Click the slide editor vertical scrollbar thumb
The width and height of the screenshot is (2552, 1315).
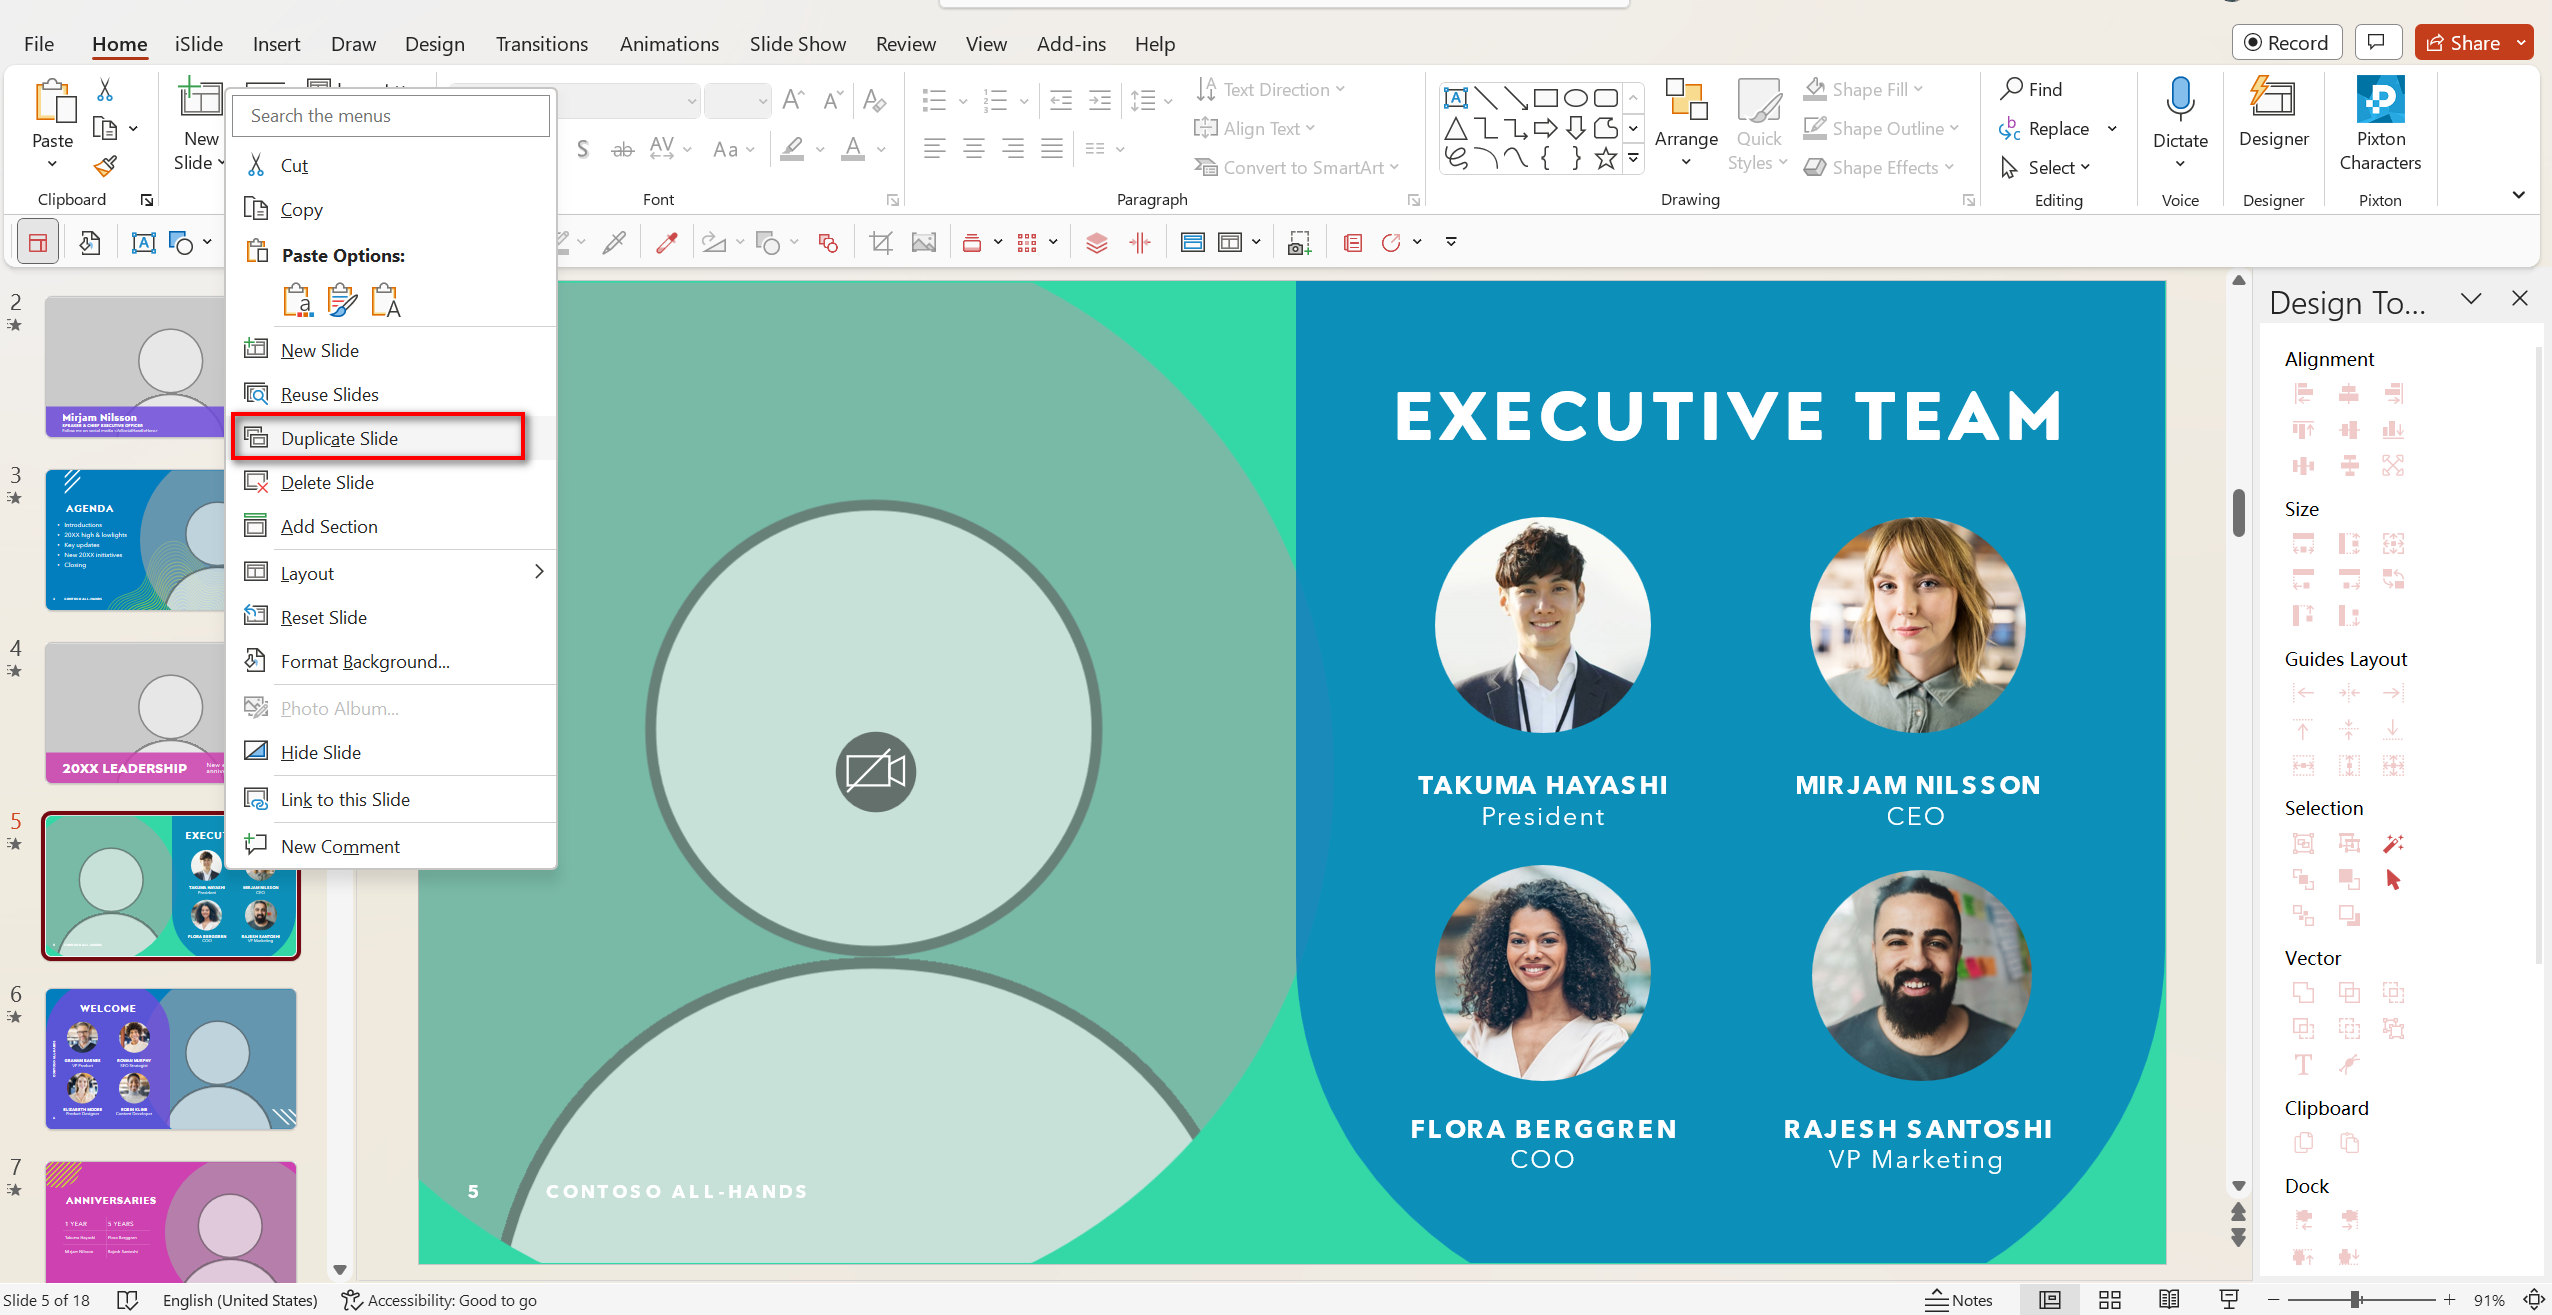(x=2238, y=513)
